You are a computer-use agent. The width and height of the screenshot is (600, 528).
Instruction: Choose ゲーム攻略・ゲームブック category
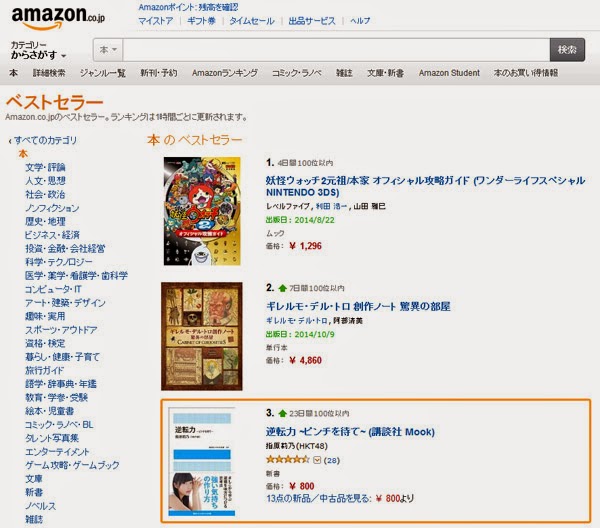click(x=72, y=465)
